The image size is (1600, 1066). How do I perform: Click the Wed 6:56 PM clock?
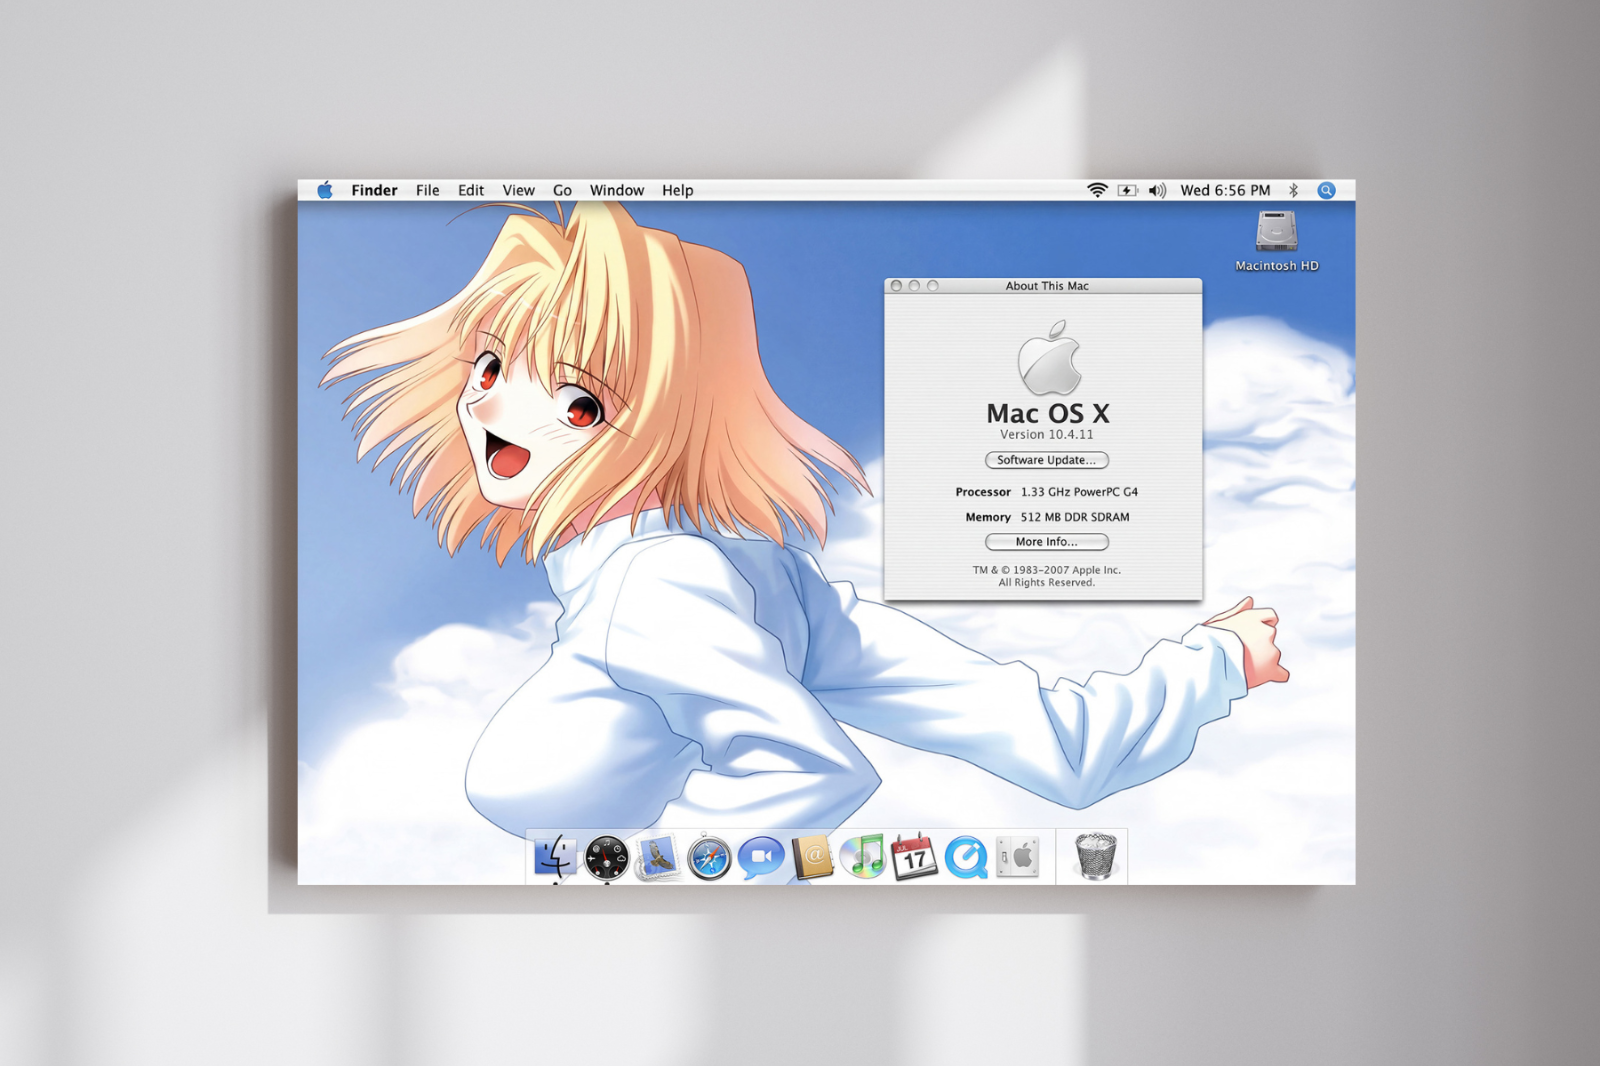click(1225, 190)
